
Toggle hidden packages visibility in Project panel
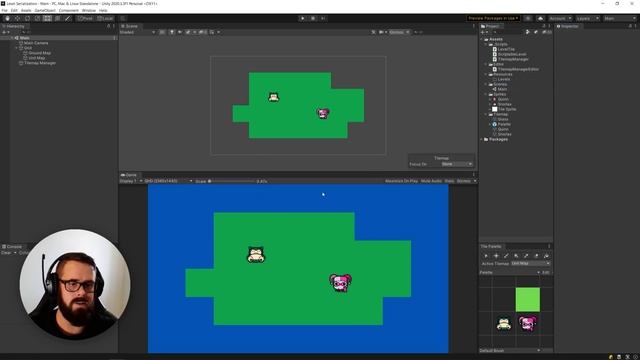pyautogui.click(x=546, y=32)
